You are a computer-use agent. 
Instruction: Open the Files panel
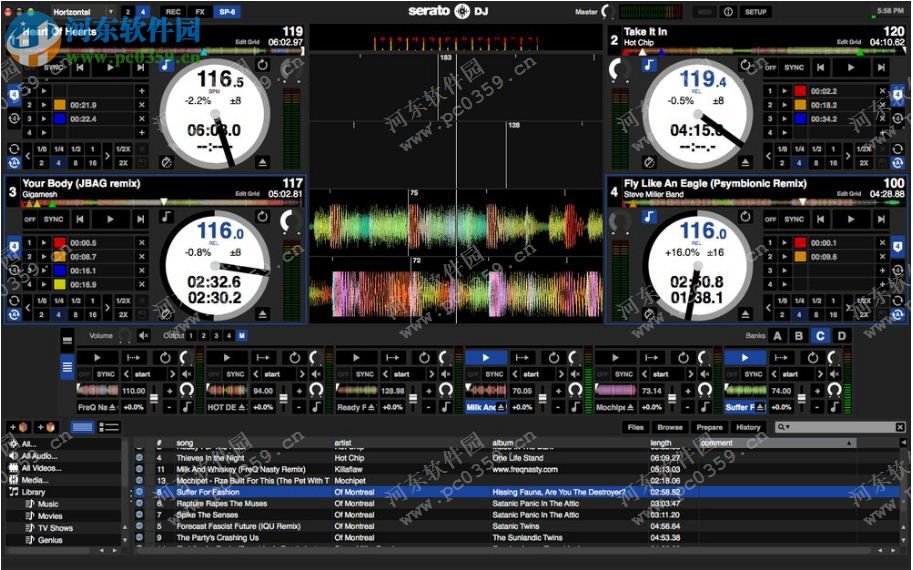pos(636,427)
